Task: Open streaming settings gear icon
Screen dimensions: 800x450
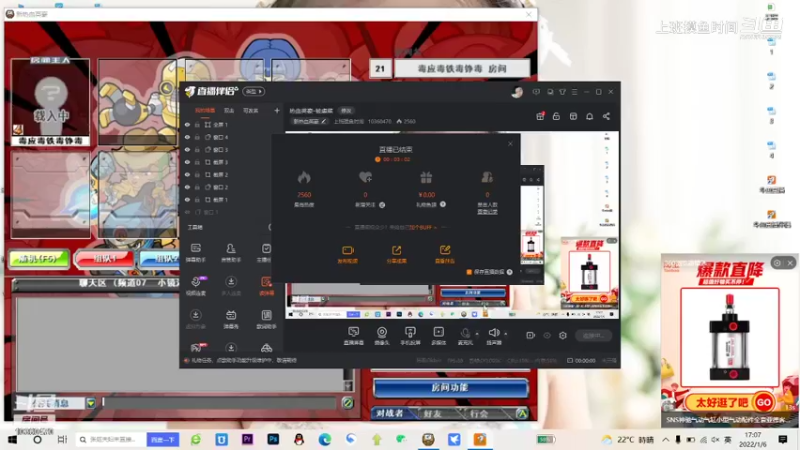Action: (x=563, y=335)
